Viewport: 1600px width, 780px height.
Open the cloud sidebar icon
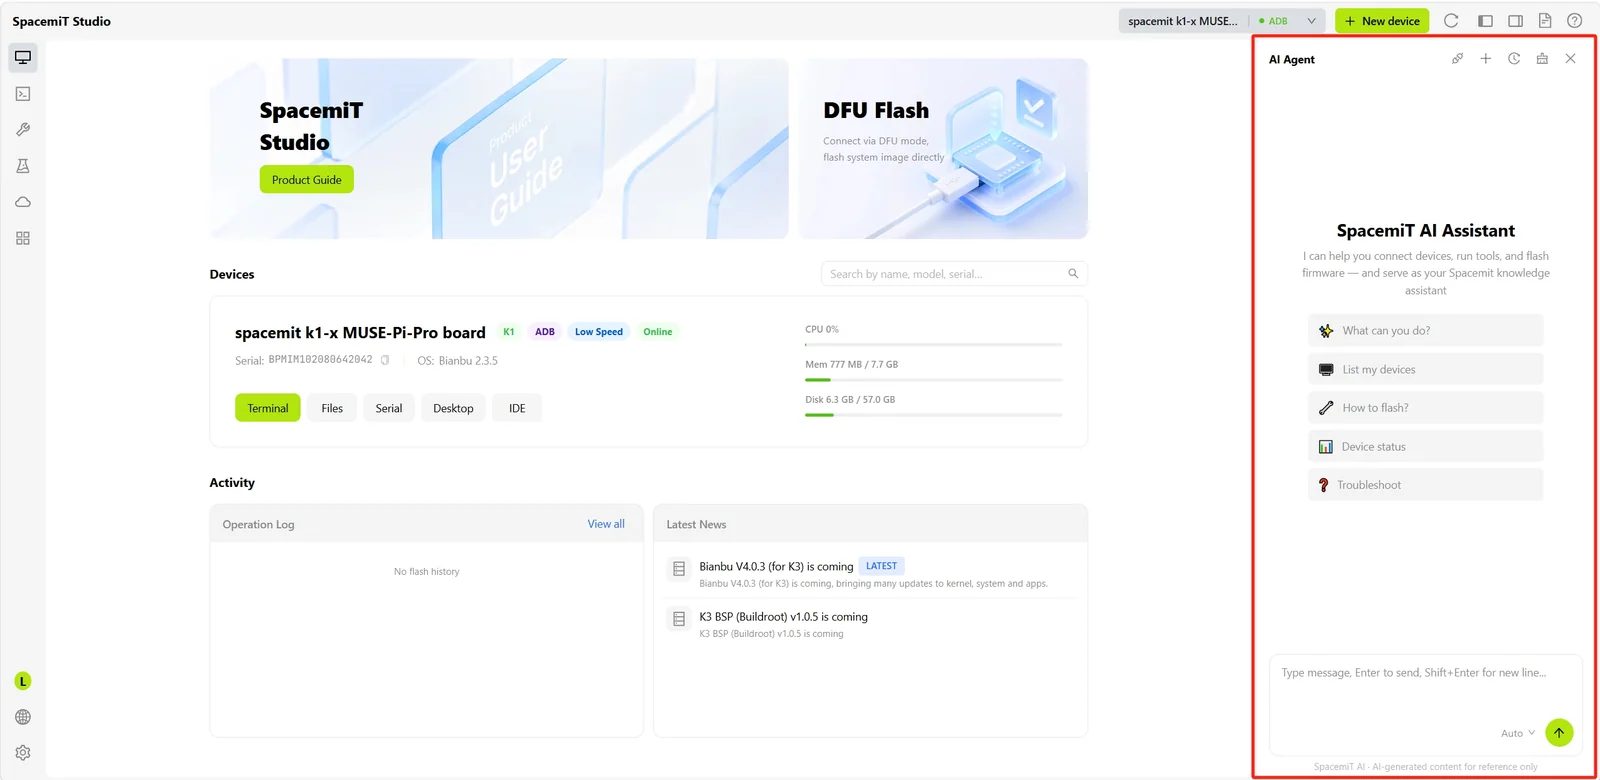(x=23, y=202)
